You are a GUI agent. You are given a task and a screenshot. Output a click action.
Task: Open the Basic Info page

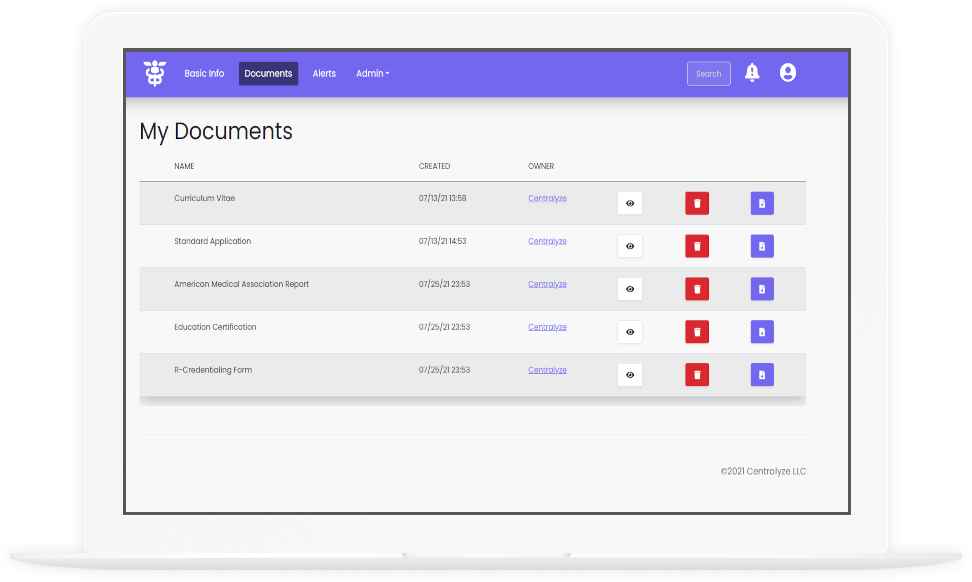[204, 74]
